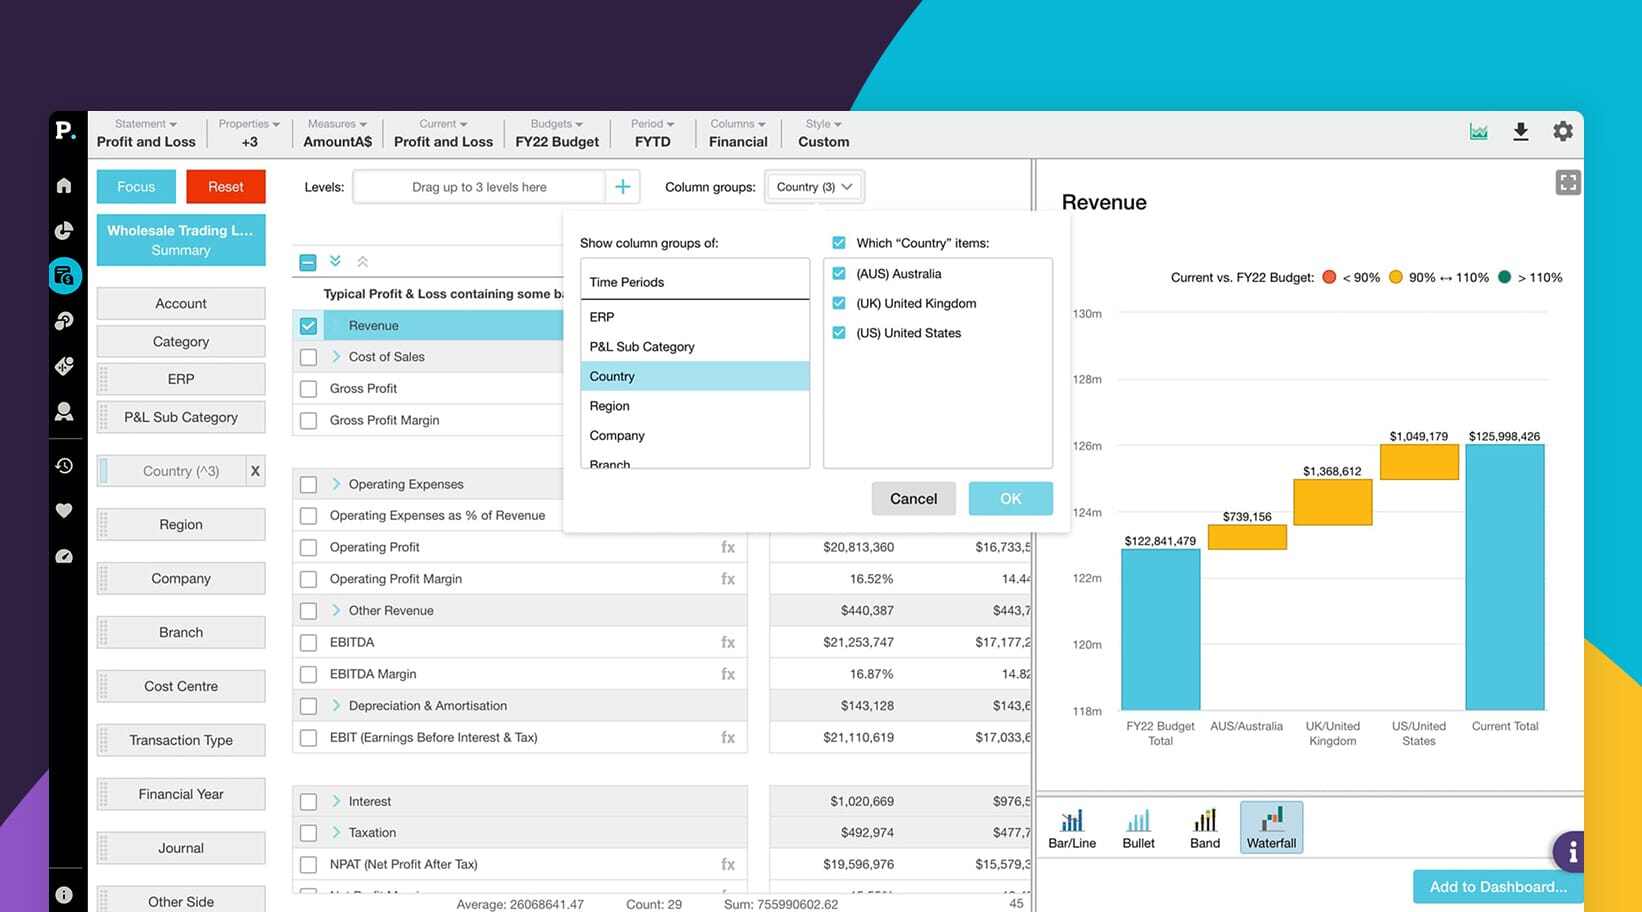Screen dimensions: 1642x912
Task: Open the Period FYTD dropdown
Action: pos(652,133)
